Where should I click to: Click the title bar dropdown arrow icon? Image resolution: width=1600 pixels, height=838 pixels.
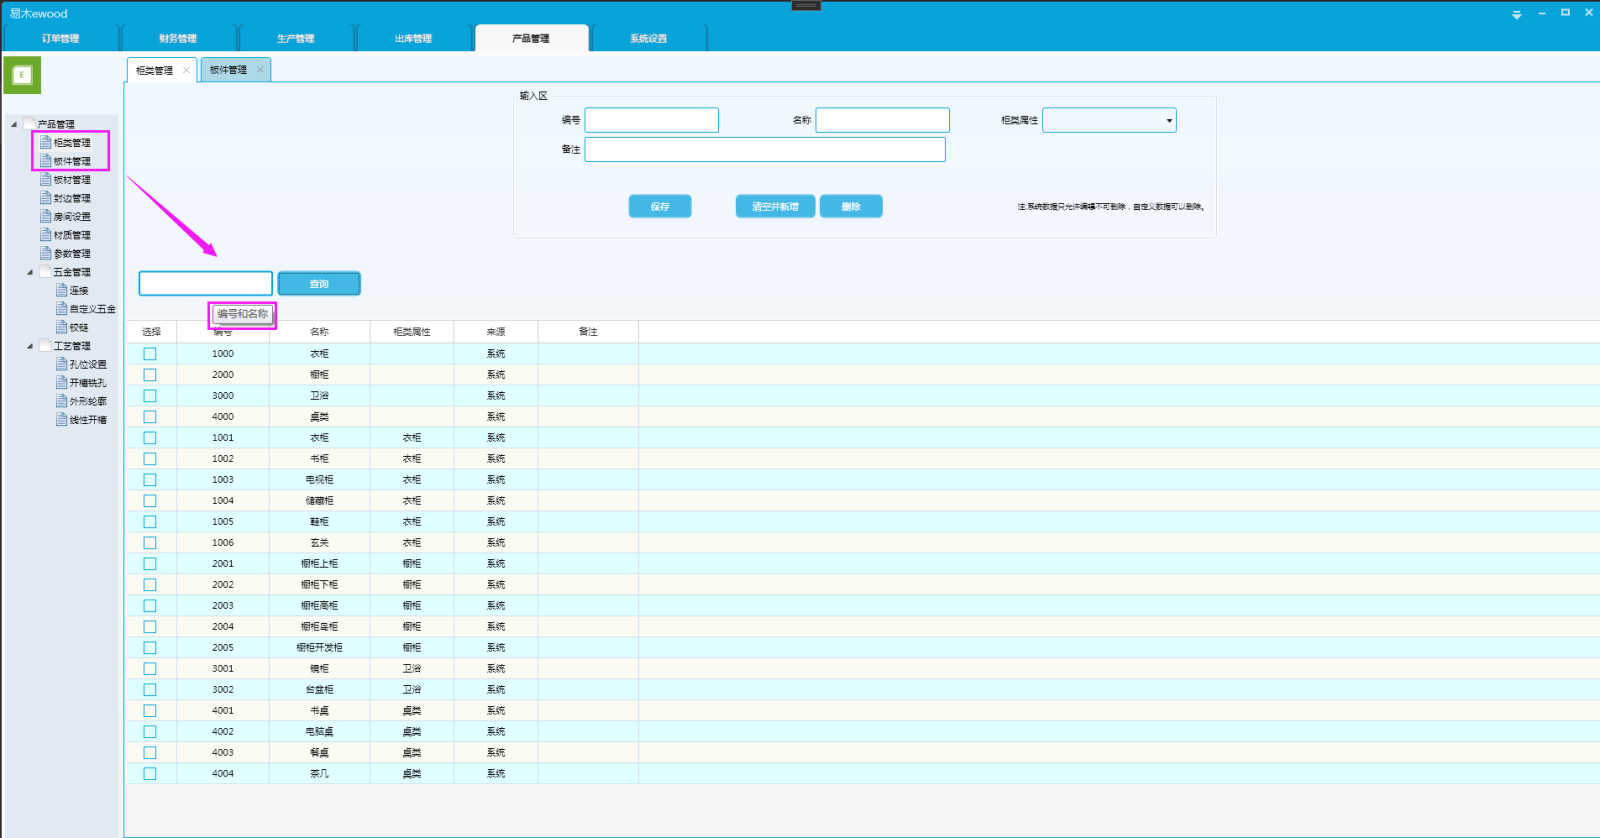pos(1516,15)
